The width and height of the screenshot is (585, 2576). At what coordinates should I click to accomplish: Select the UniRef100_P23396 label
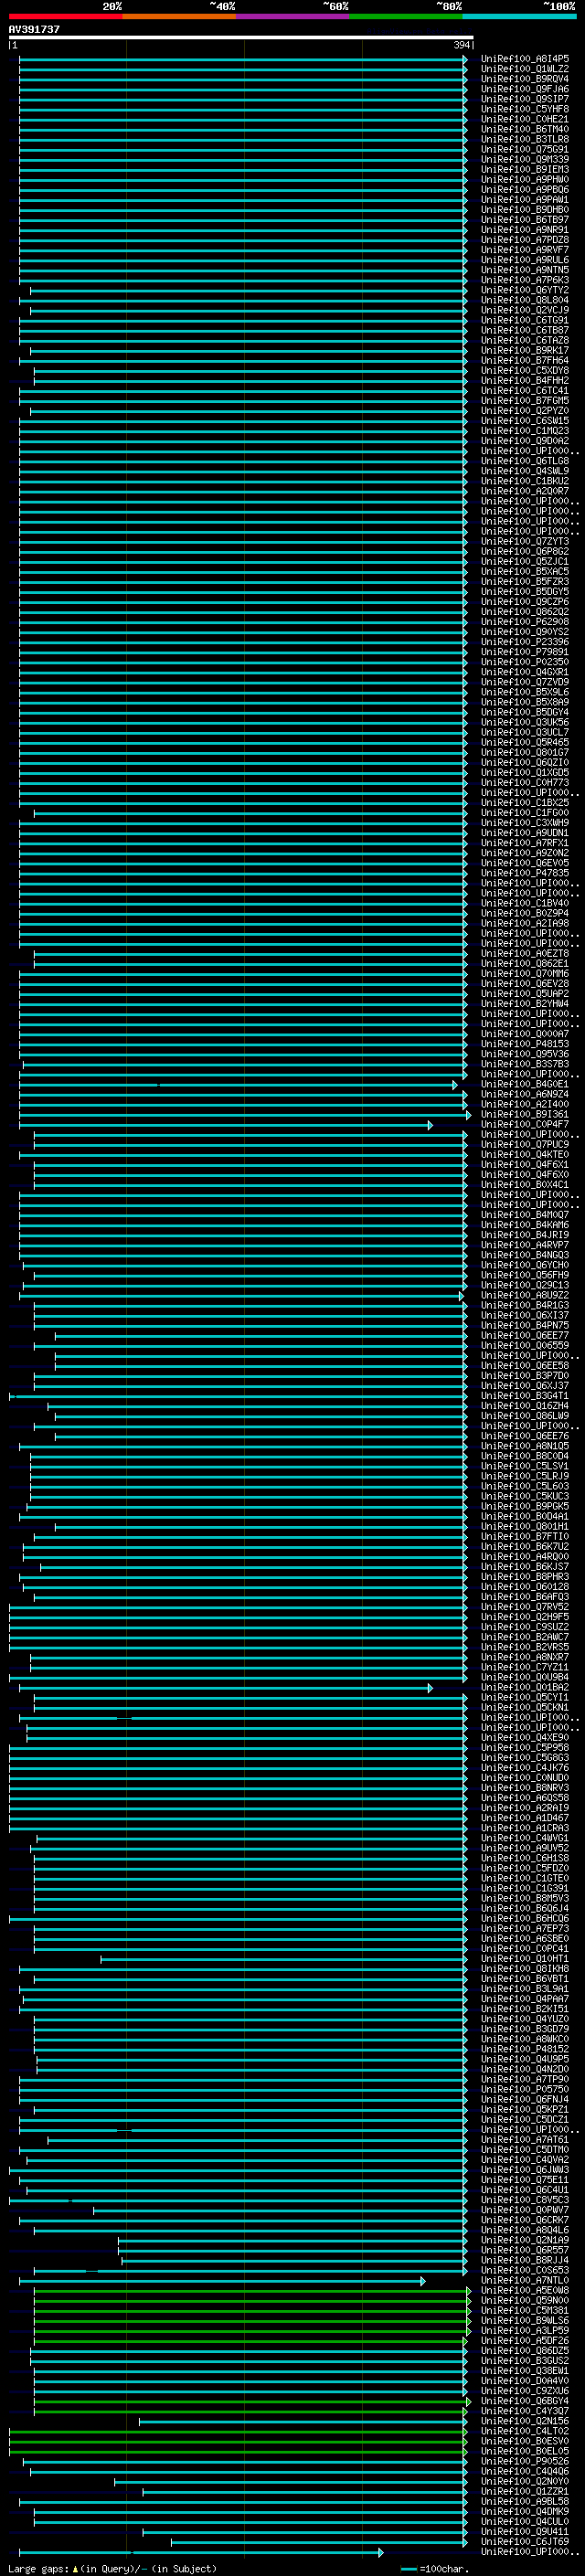click(x=525, y=642)
